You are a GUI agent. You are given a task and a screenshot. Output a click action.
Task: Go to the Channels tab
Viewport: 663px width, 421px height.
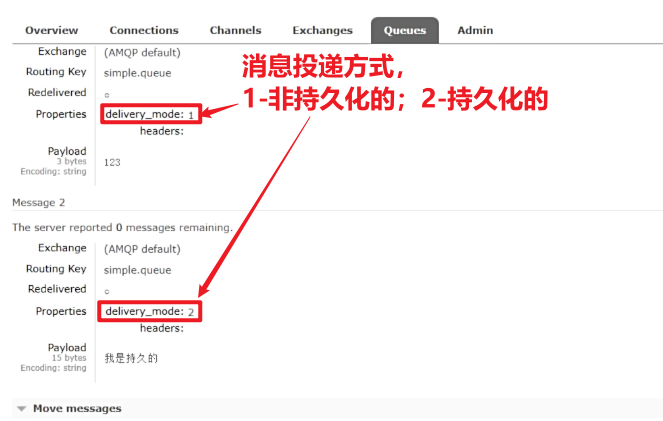(236, 31)
